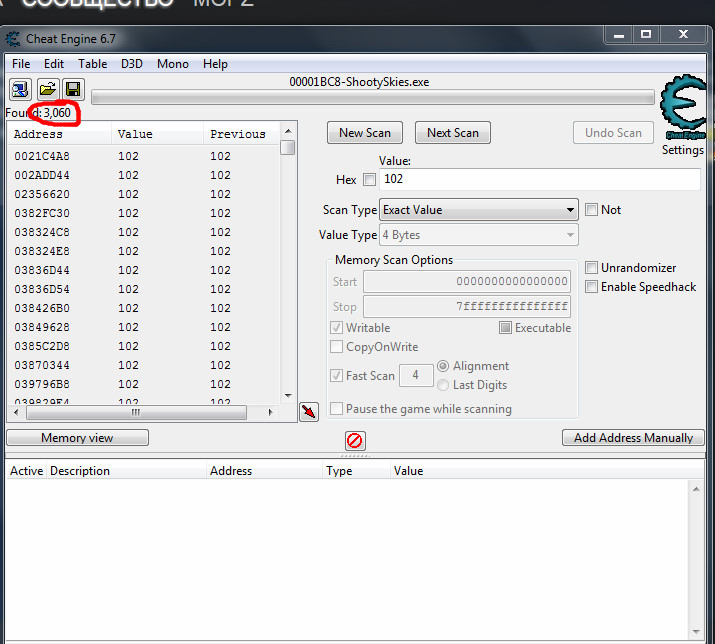Open Settings under the logo
The image size is (715, 644).
pyautogui.click(x=683, y=150)
